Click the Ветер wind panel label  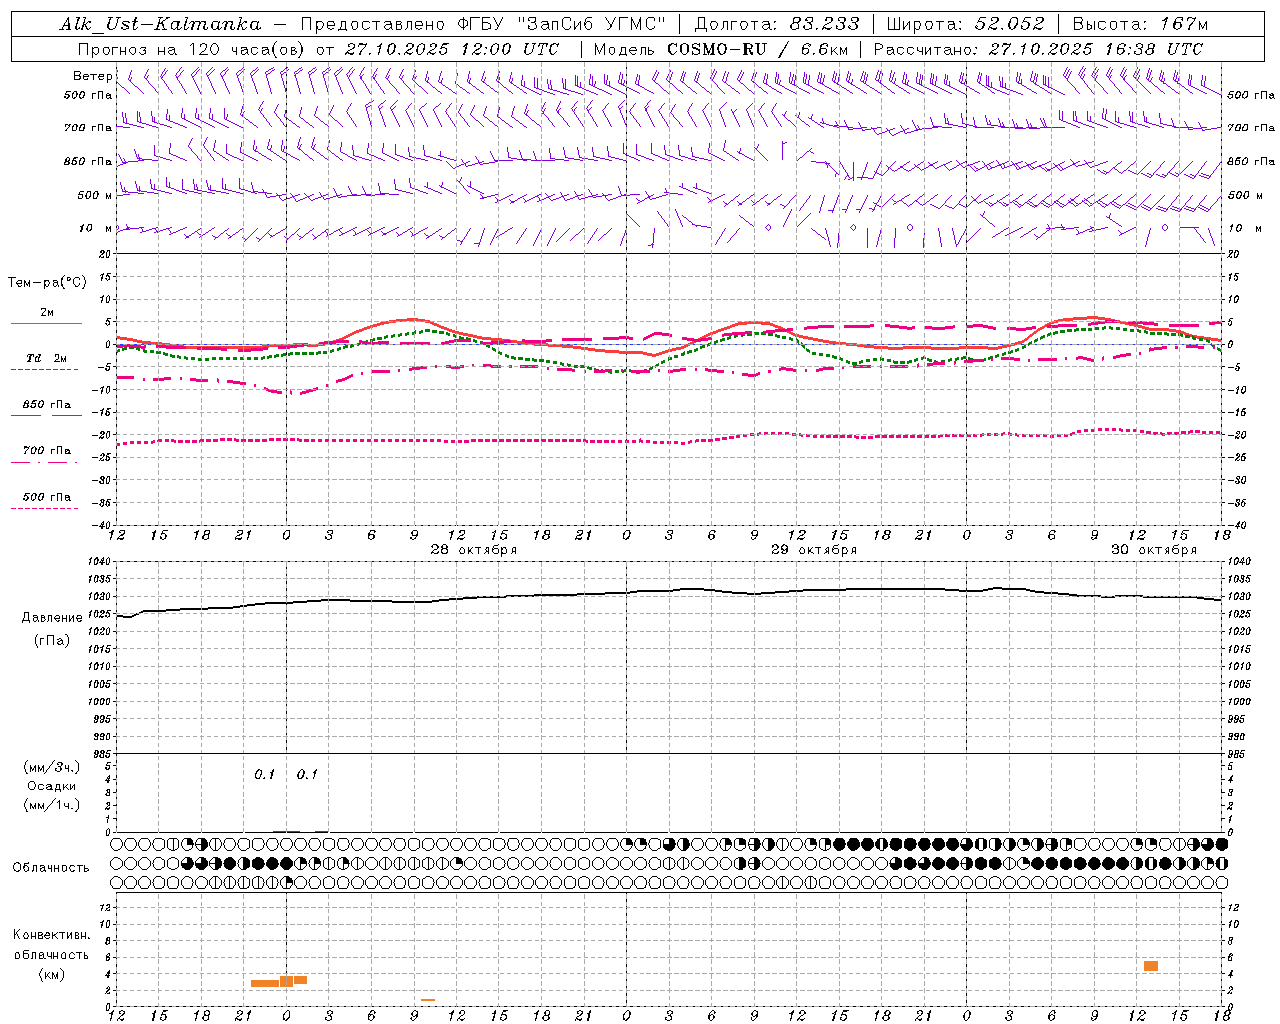(92, 76)
